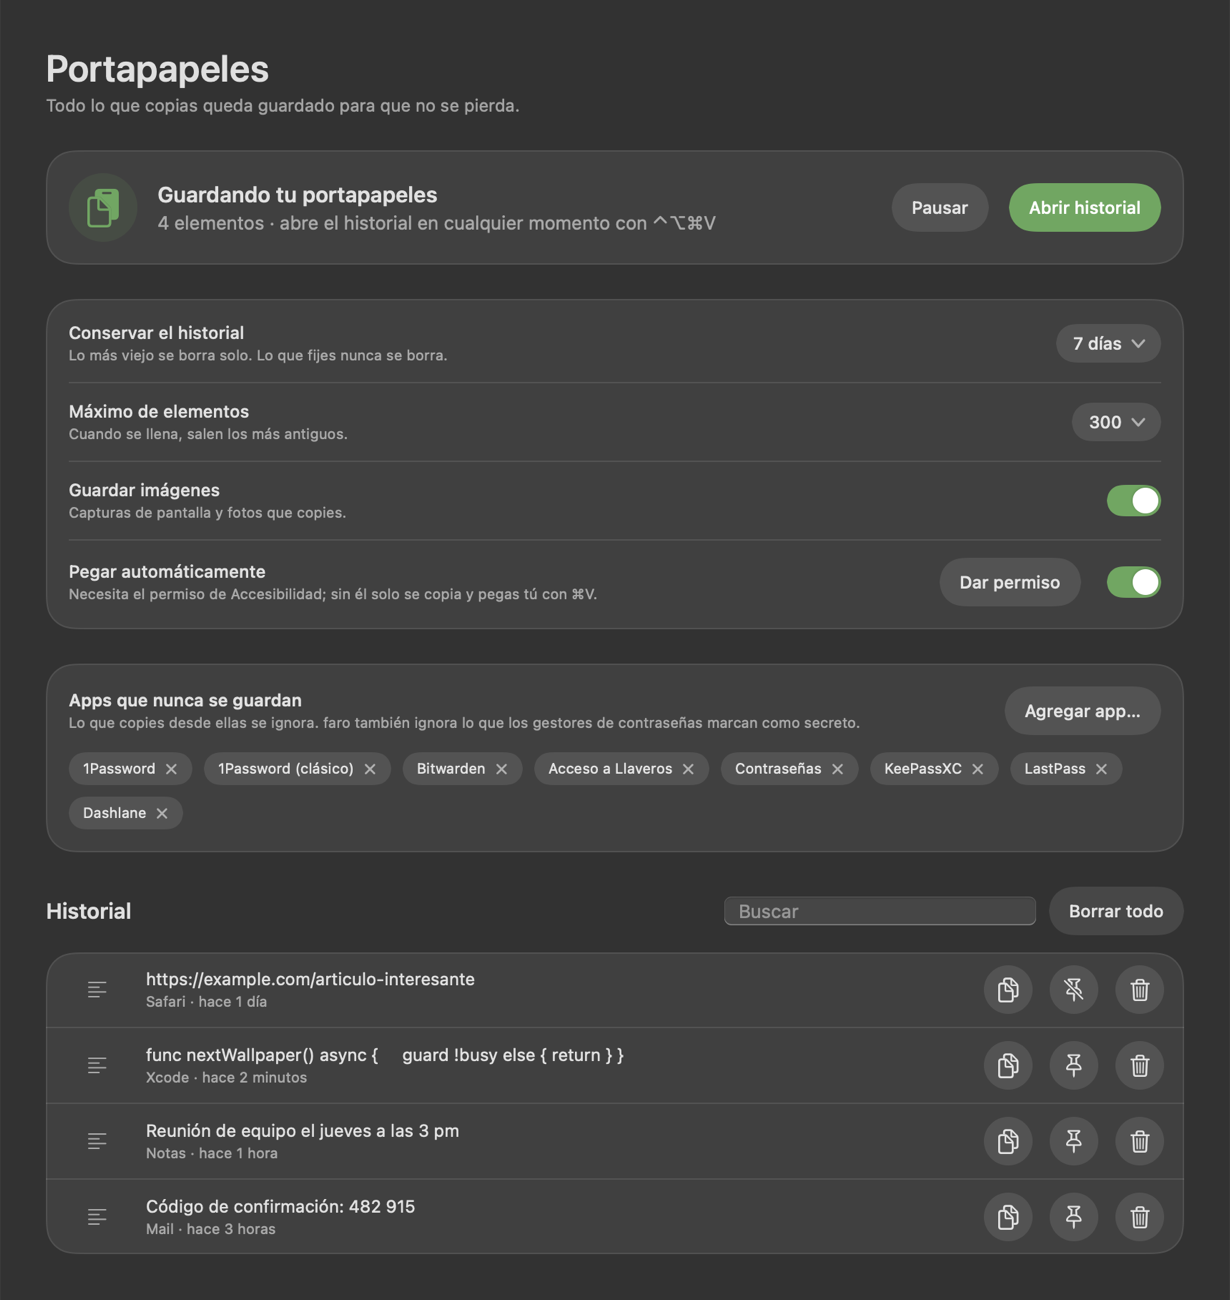The image size is (1230, 1300).
Task: Pin the Reunión de equipo entry
Action: [1074, 1141]
